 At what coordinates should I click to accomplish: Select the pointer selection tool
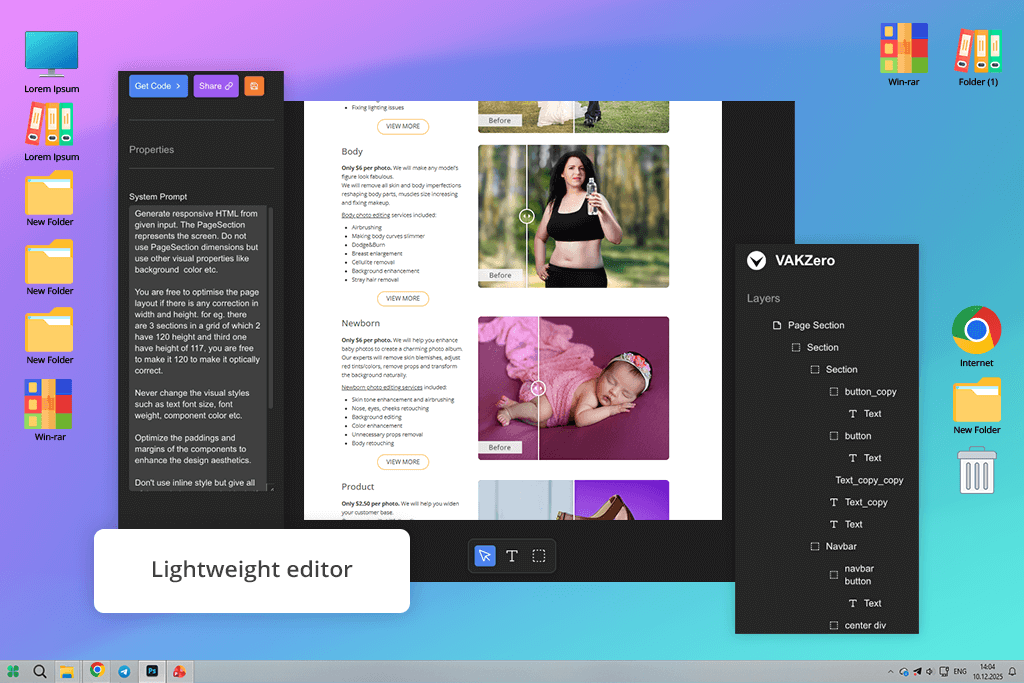point(485,556)
